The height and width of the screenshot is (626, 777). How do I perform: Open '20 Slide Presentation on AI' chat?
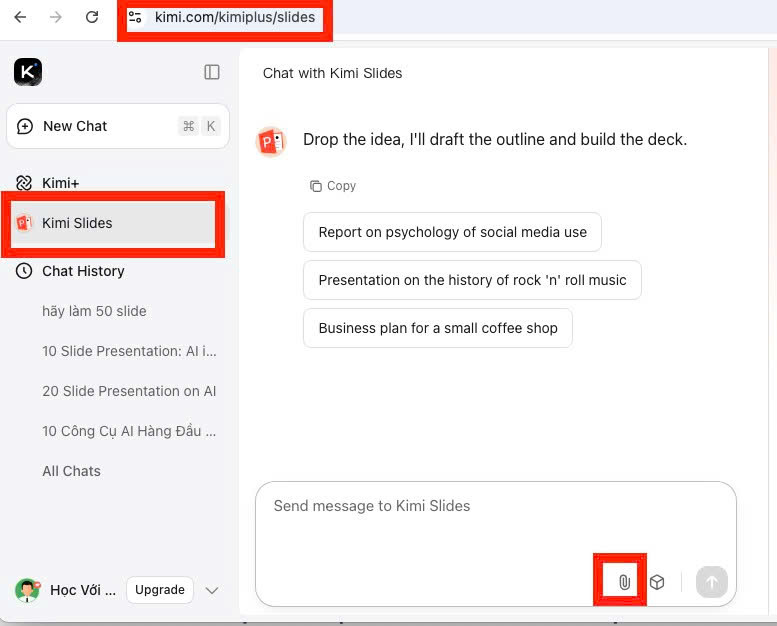[129, 391]
